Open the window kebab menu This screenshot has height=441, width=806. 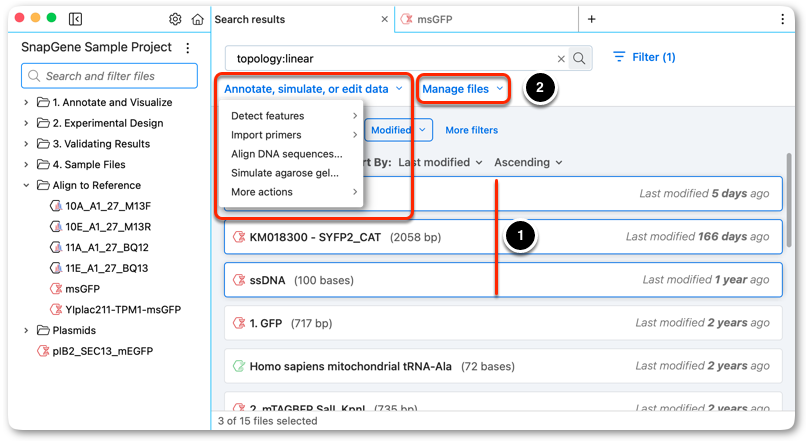tap(782, 19)
